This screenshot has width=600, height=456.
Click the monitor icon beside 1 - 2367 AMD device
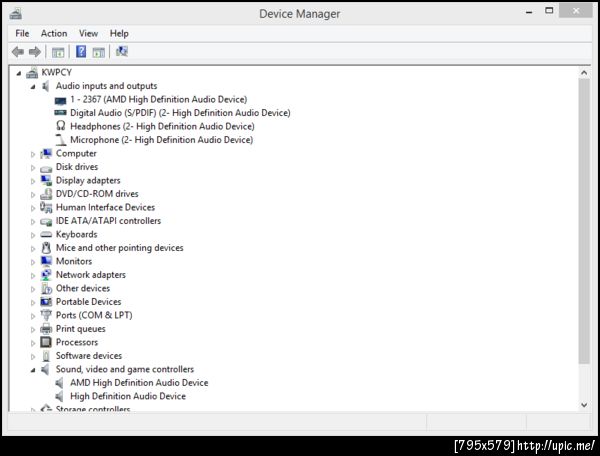pyautogui.click(x=60, y=100)
